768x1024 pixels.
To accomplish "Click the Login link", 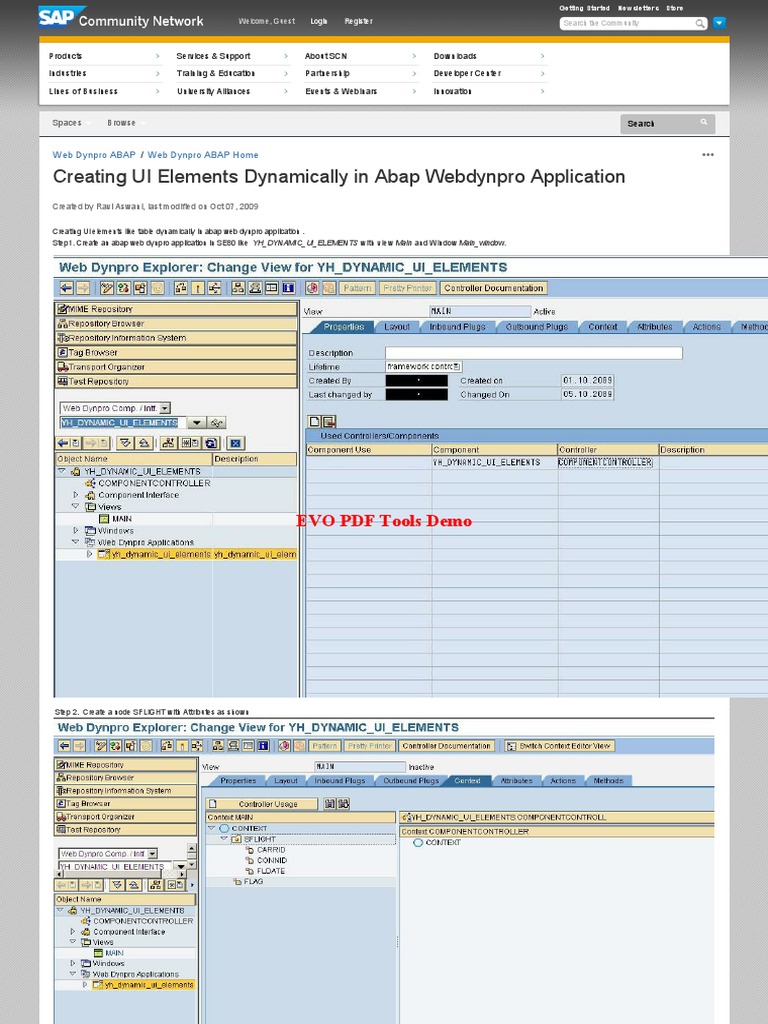I will click(319, 22).
